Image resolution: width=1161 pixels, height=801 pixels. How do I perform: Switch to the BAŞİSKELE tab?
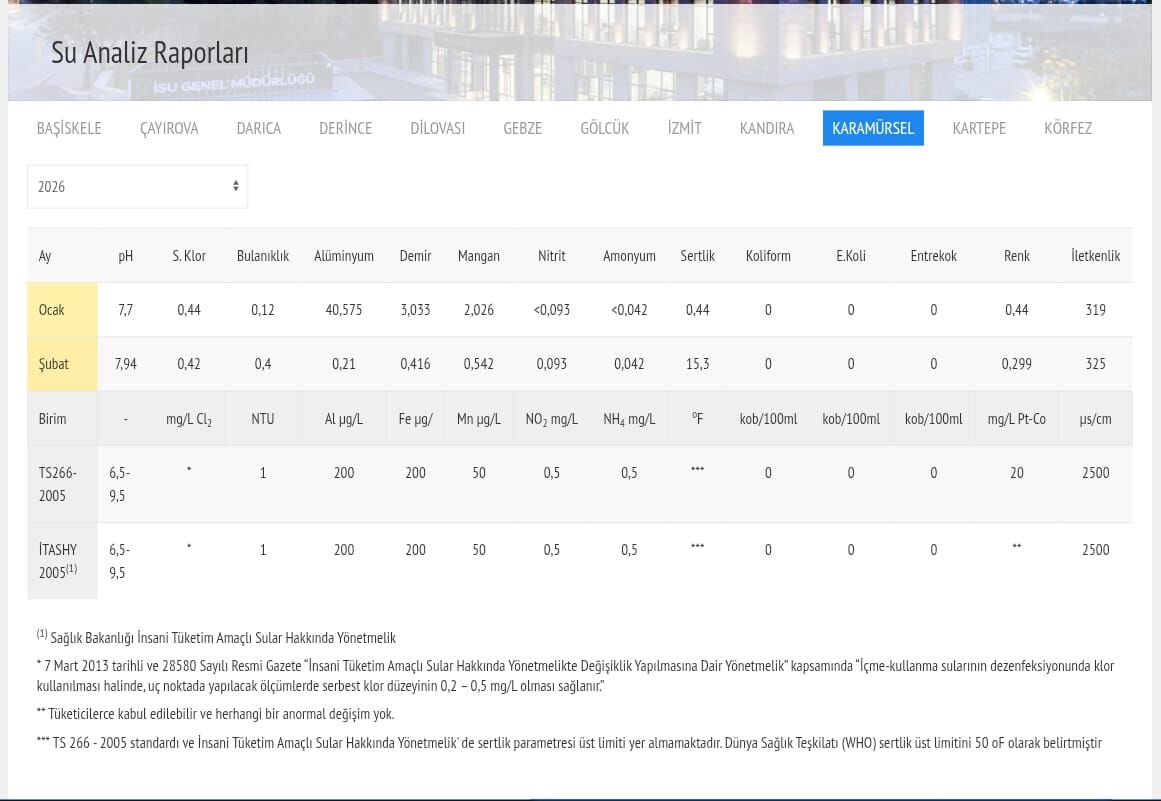pyautogui.click(x=69, y=128)
